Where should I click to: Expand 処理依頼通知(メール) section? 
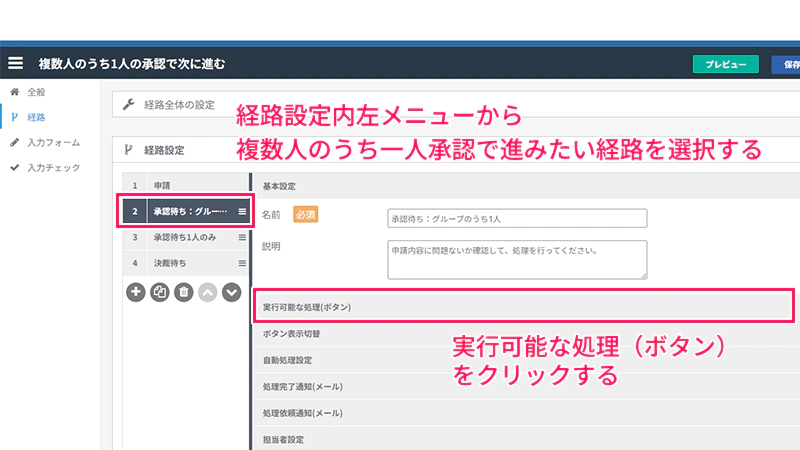click(x=527, y=413)
